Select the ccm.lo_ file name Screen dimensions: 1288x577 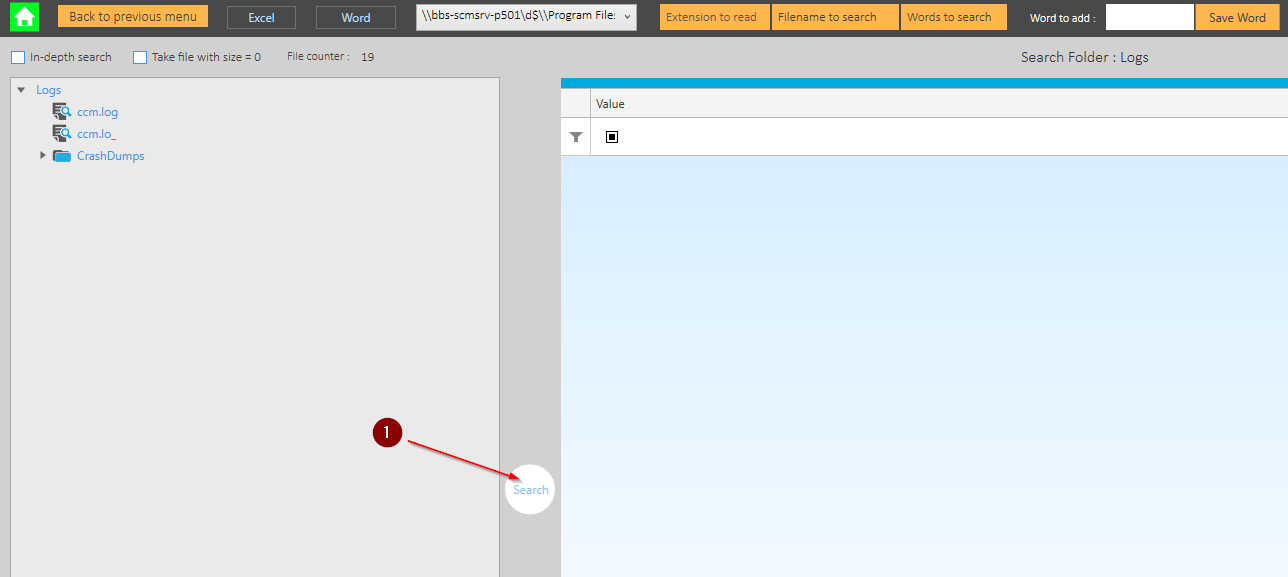[97, 134]
